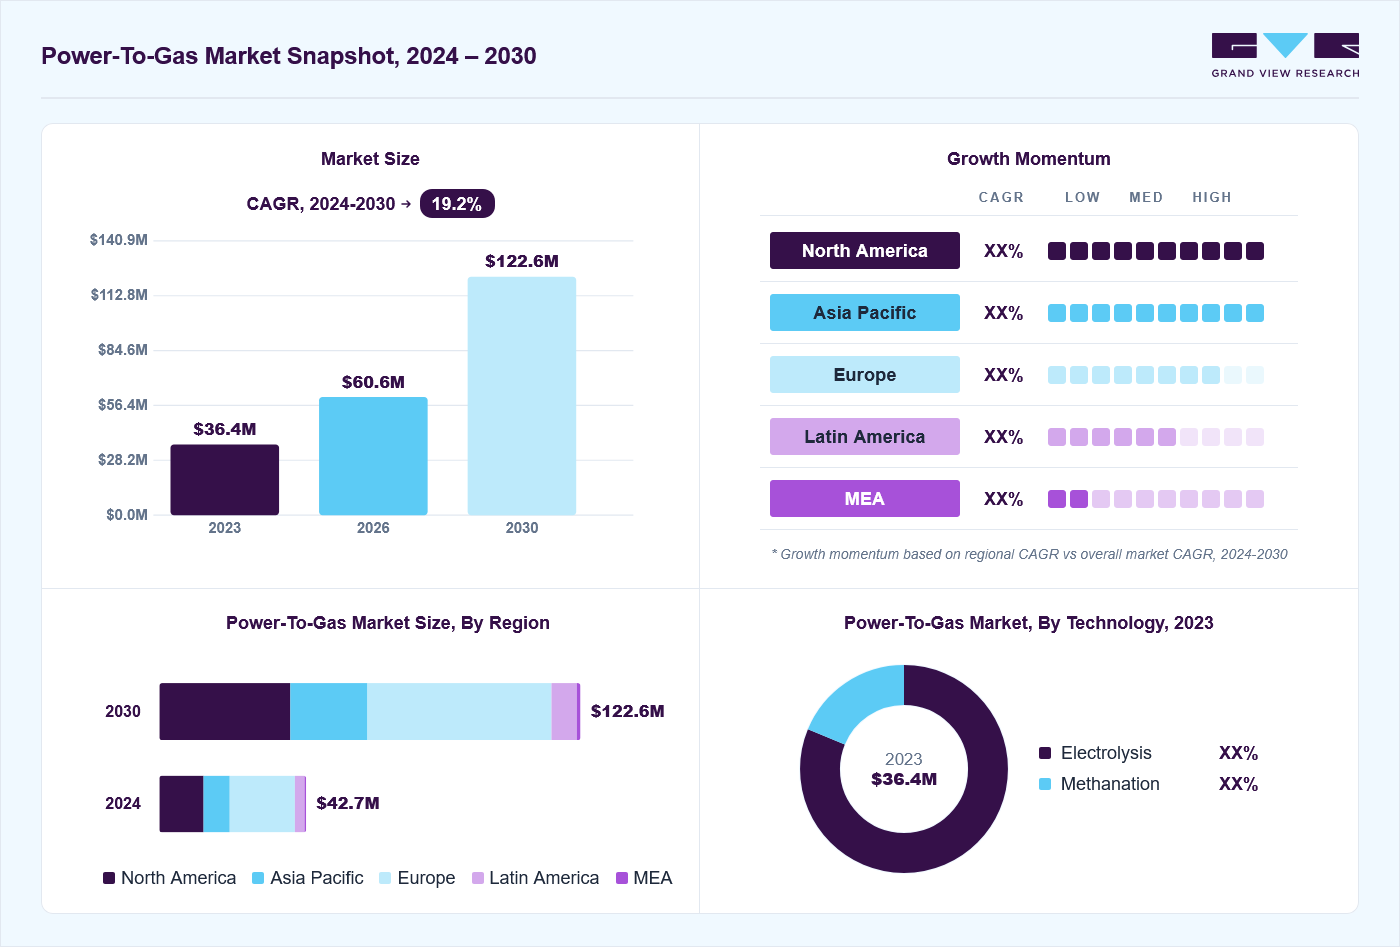
Task: Click the North America growth momentum indicator bar
Action: pos(1156,251)
